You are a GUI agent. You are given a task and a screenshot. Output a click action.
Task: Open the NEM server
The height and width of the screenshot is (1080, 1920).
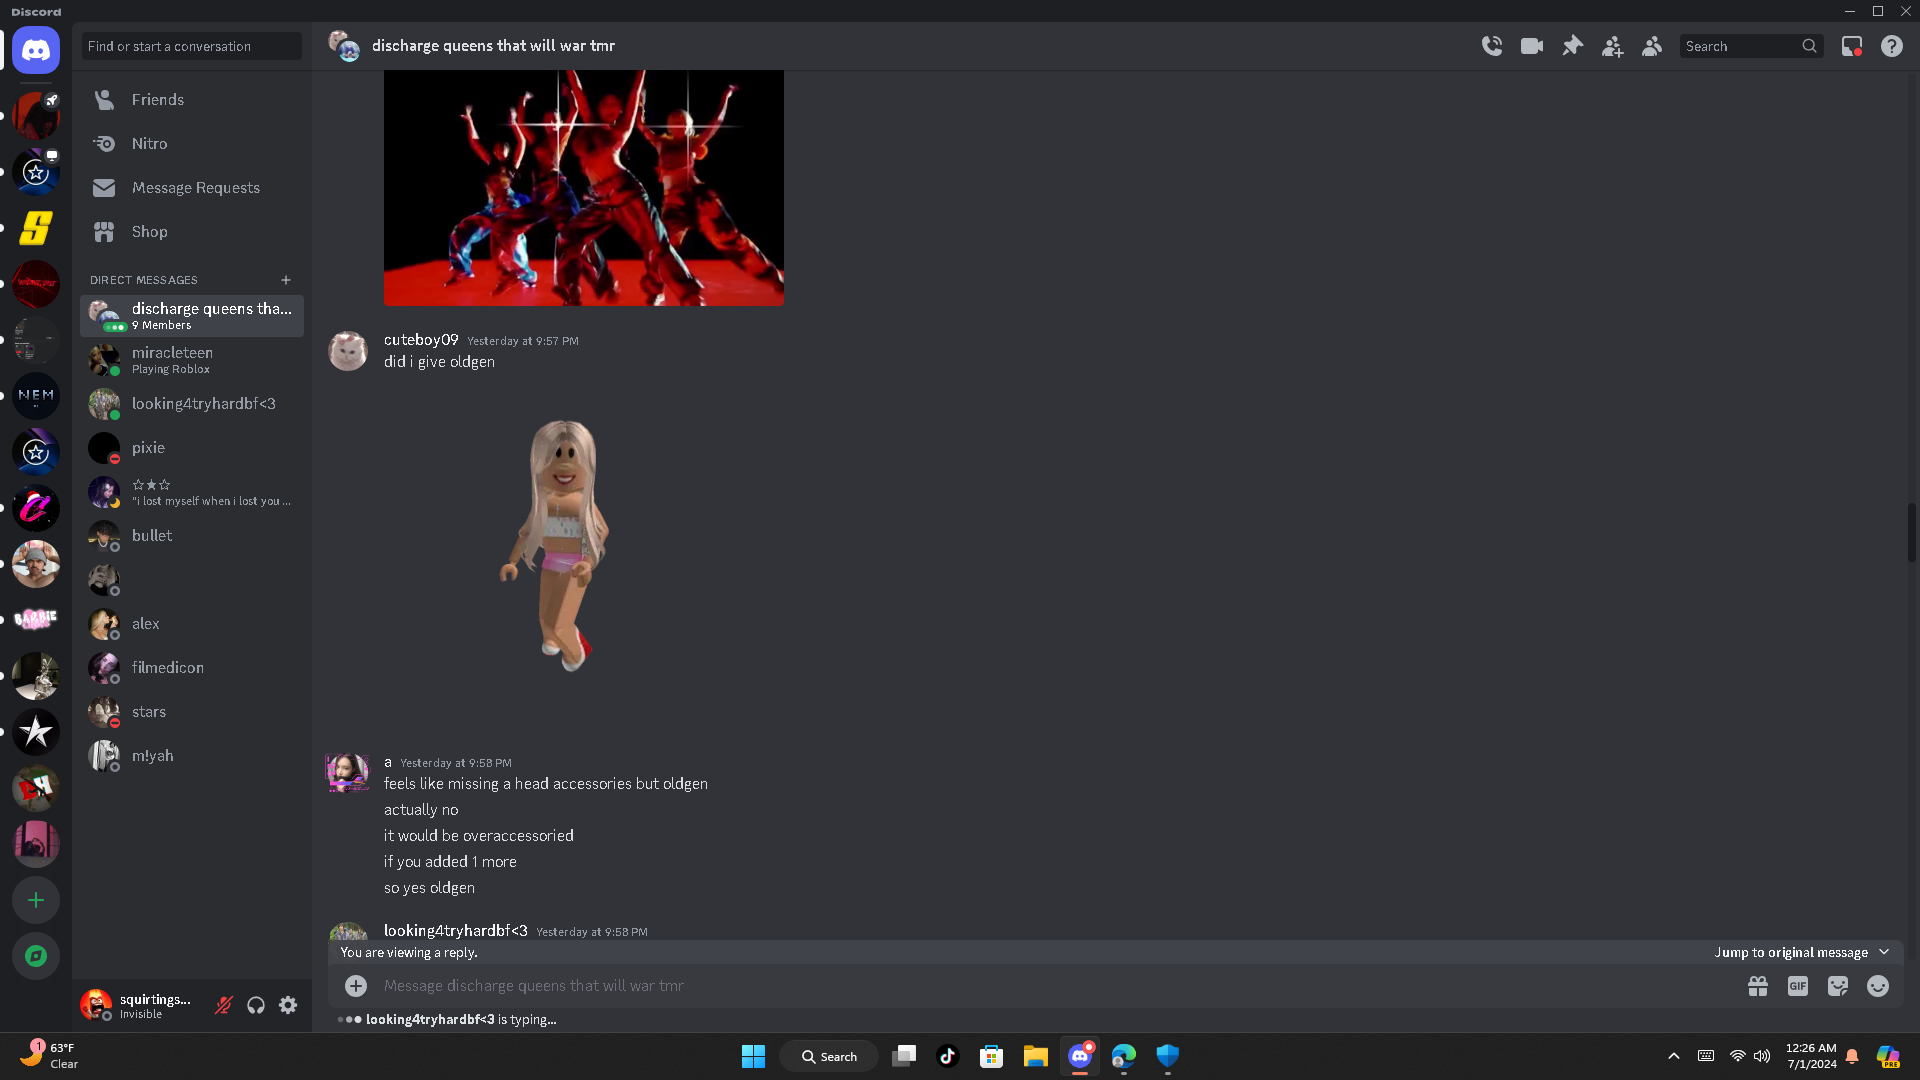tap(36, 396)
